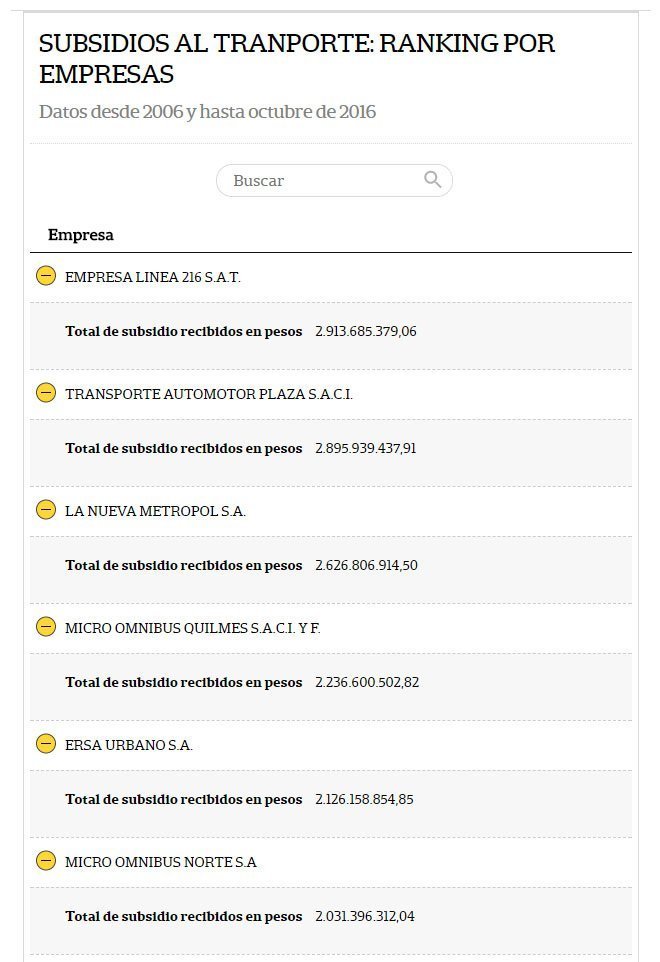Click the subsidy amount 2.913.685.379,06

click(x=366, y=331)
